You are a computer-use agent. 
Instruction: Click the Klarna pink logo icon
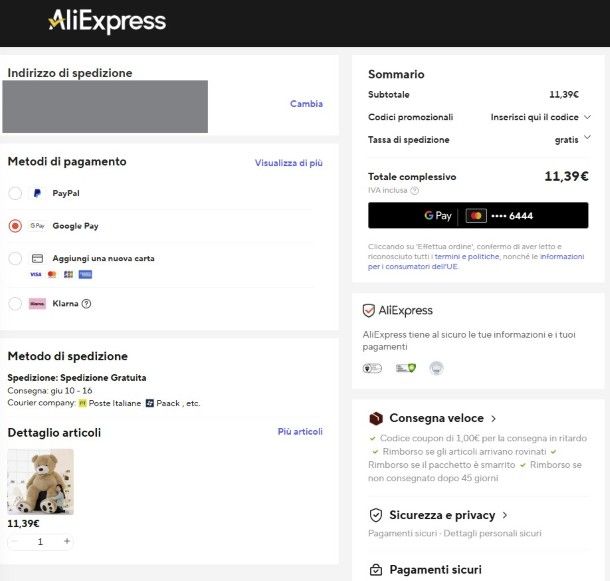[37, 304]
